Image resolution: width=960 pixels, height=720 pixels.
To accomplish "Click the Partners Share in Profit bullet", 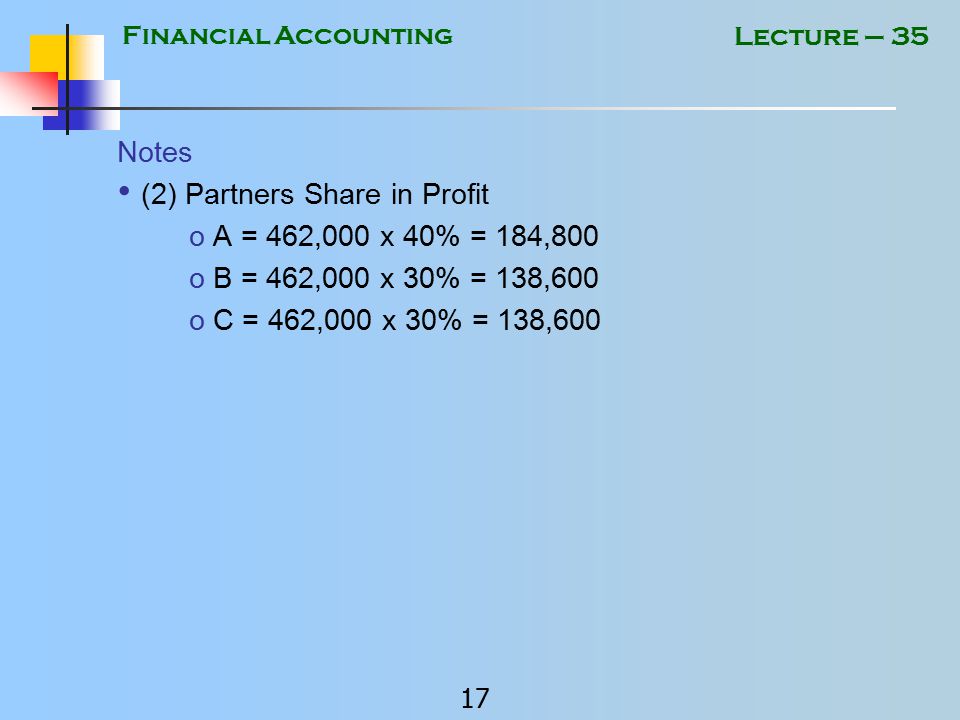I will (x=315, y=194).
